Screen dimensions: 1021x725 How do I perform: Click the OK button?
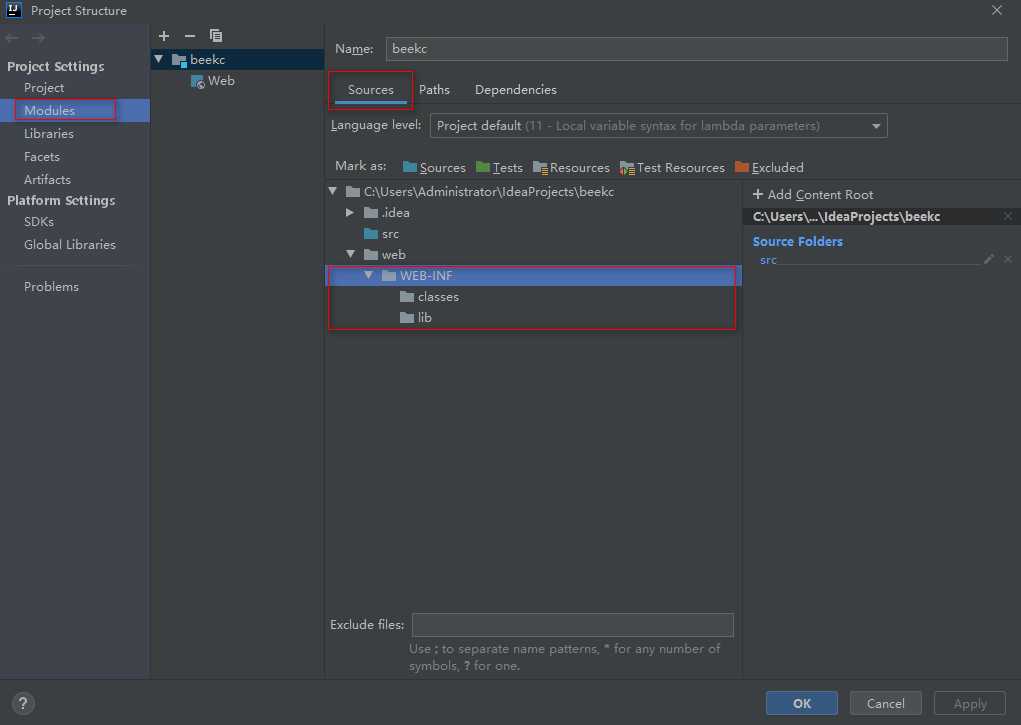(x=802, y=704)
